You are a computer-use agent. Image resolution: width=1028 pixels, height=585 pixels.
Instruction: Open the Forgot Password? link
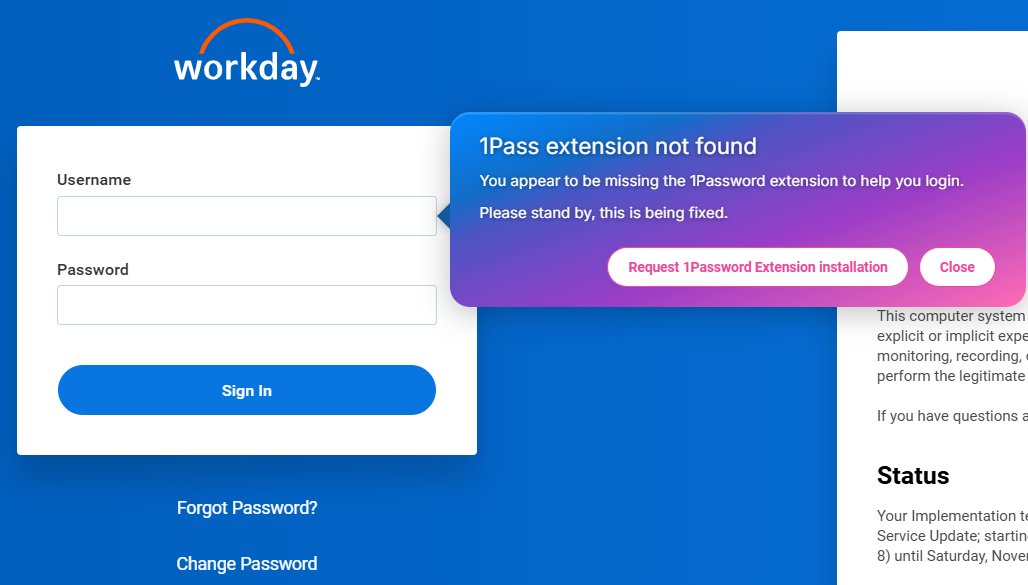(247, 508)
